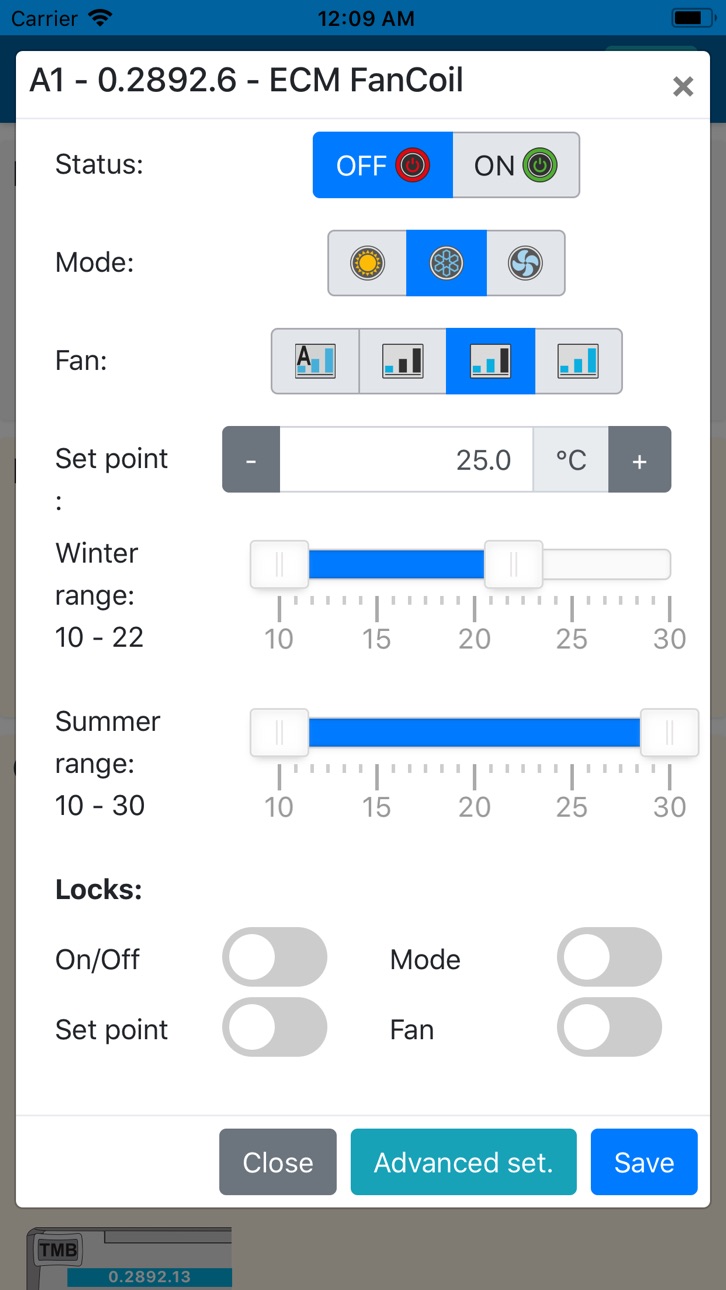Increase set point with plus button

pos(640,460)
